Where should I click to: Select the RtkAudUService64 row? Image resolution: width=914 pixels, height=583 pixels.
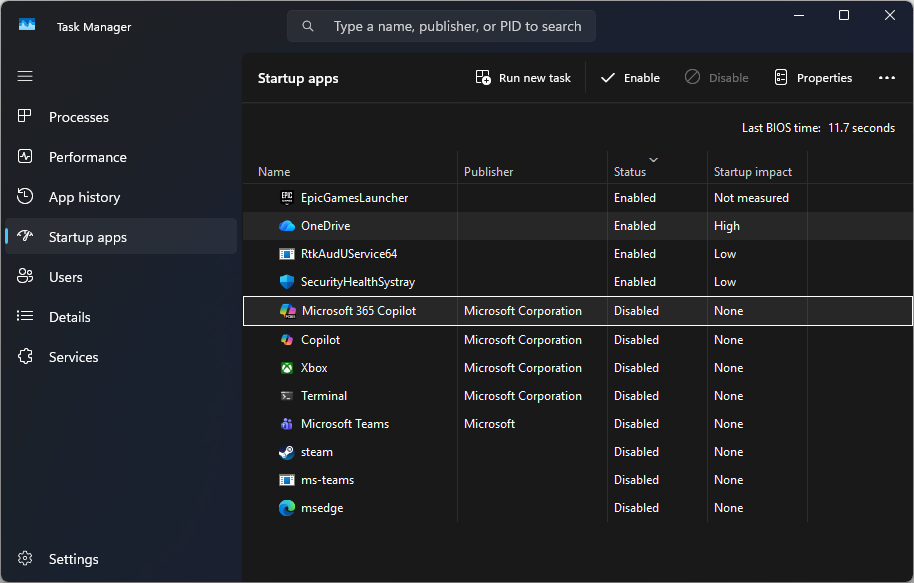[349, 254]
